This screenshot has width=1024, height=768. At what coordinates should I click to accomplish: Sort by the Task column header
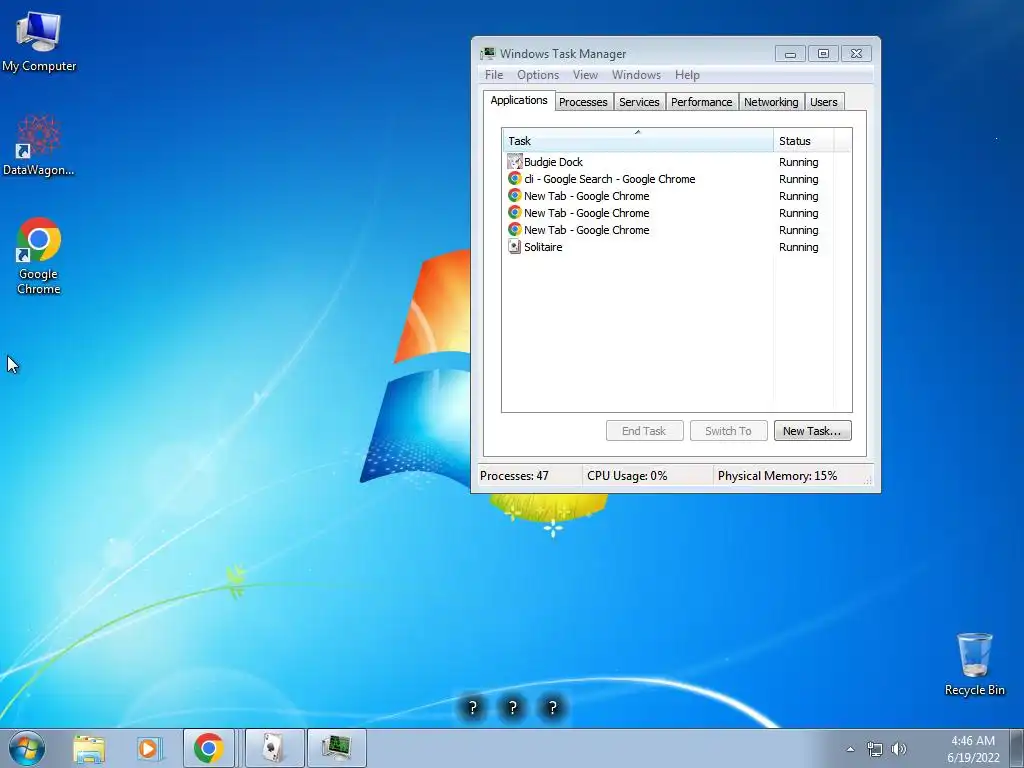tap(637, 140)
